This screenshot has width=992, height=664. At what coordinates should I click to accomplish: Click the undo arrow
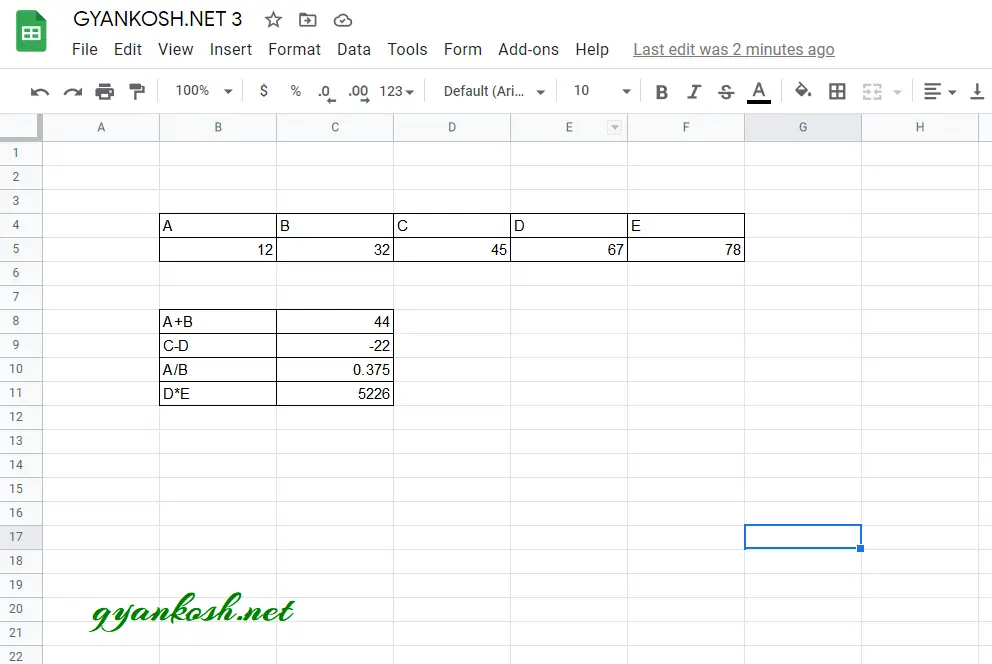(40, 92)
